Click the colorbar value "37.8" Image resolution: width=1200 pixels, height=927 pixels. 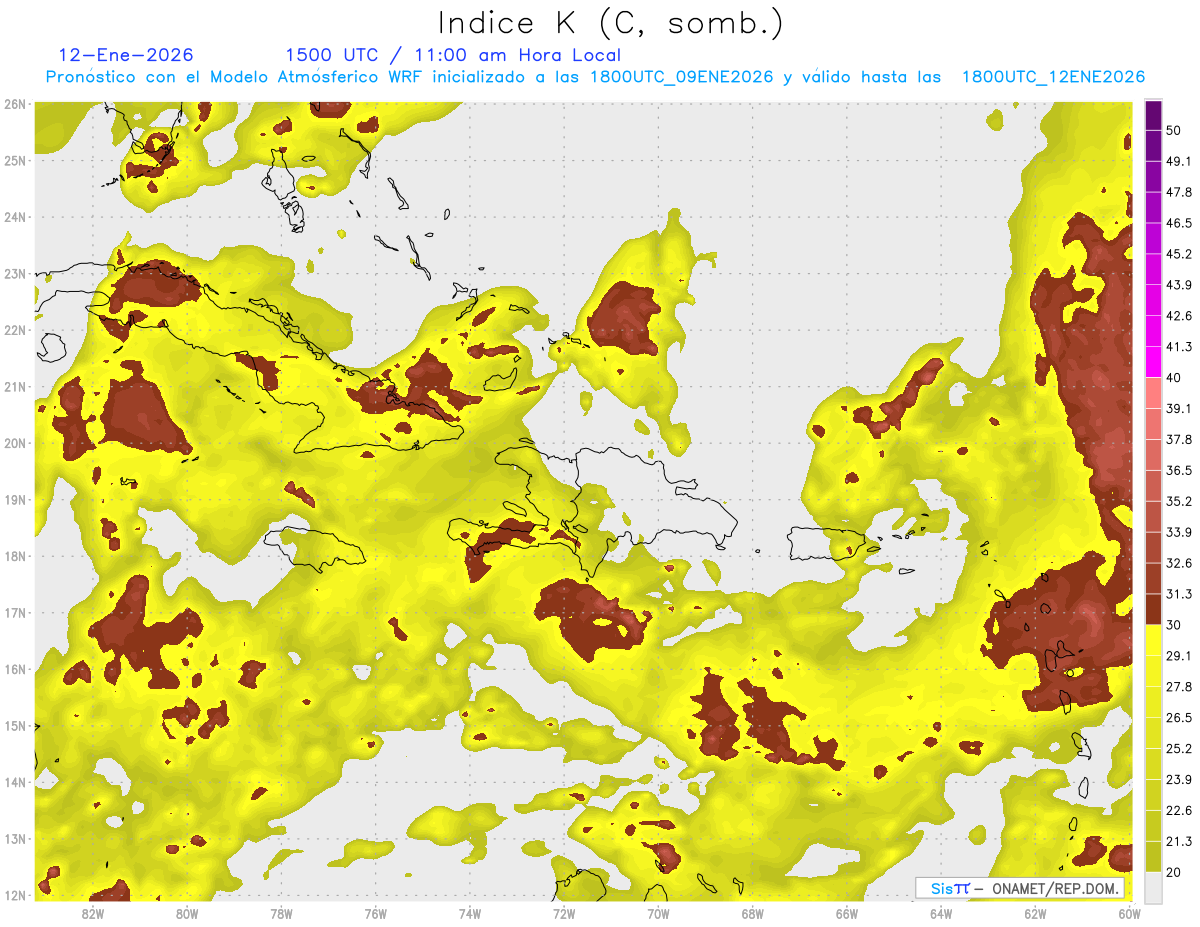click(x=1178, y=440)
